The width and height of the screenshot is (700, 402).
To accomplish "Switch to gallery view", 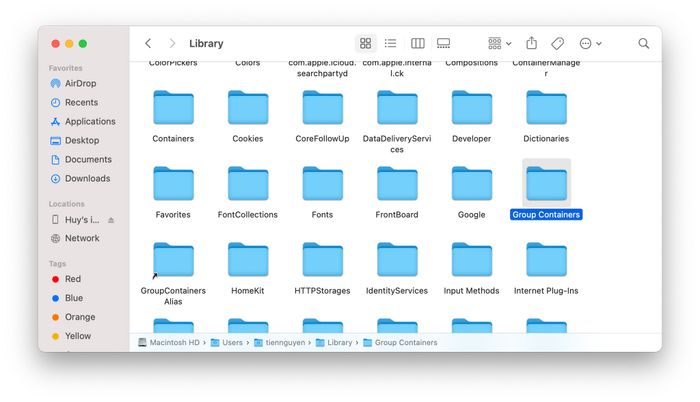I will [443, 44].
